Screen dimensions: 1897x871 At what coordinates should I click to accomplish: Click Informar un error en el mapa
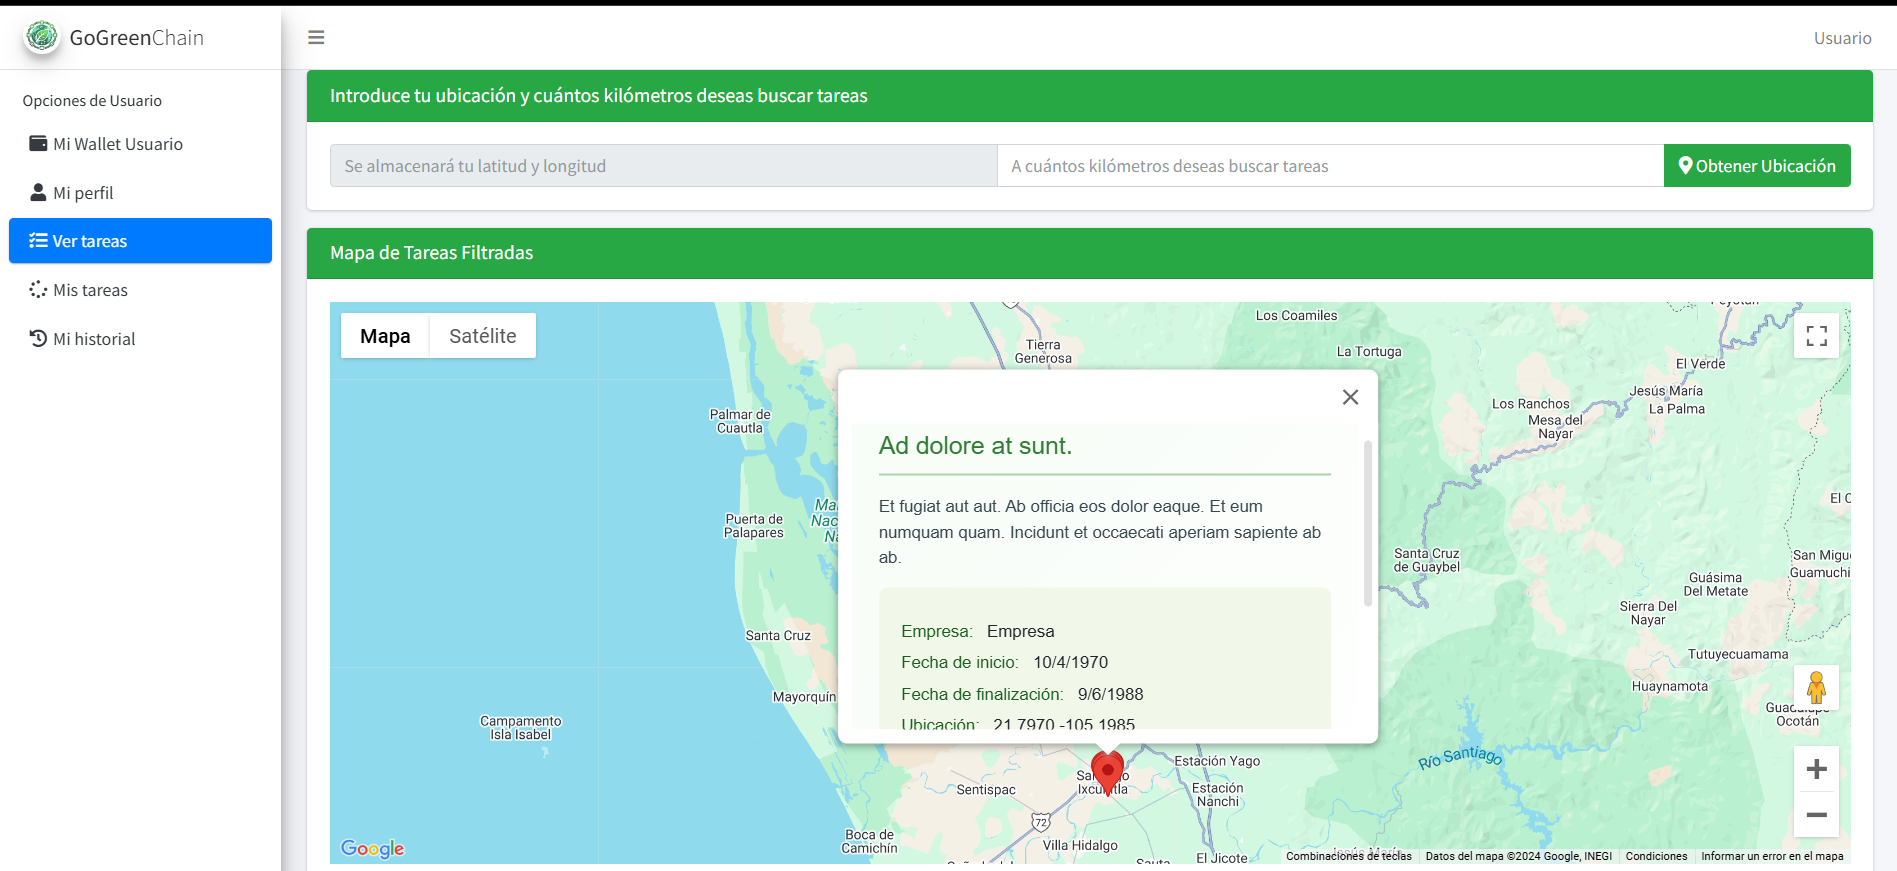1772,856
